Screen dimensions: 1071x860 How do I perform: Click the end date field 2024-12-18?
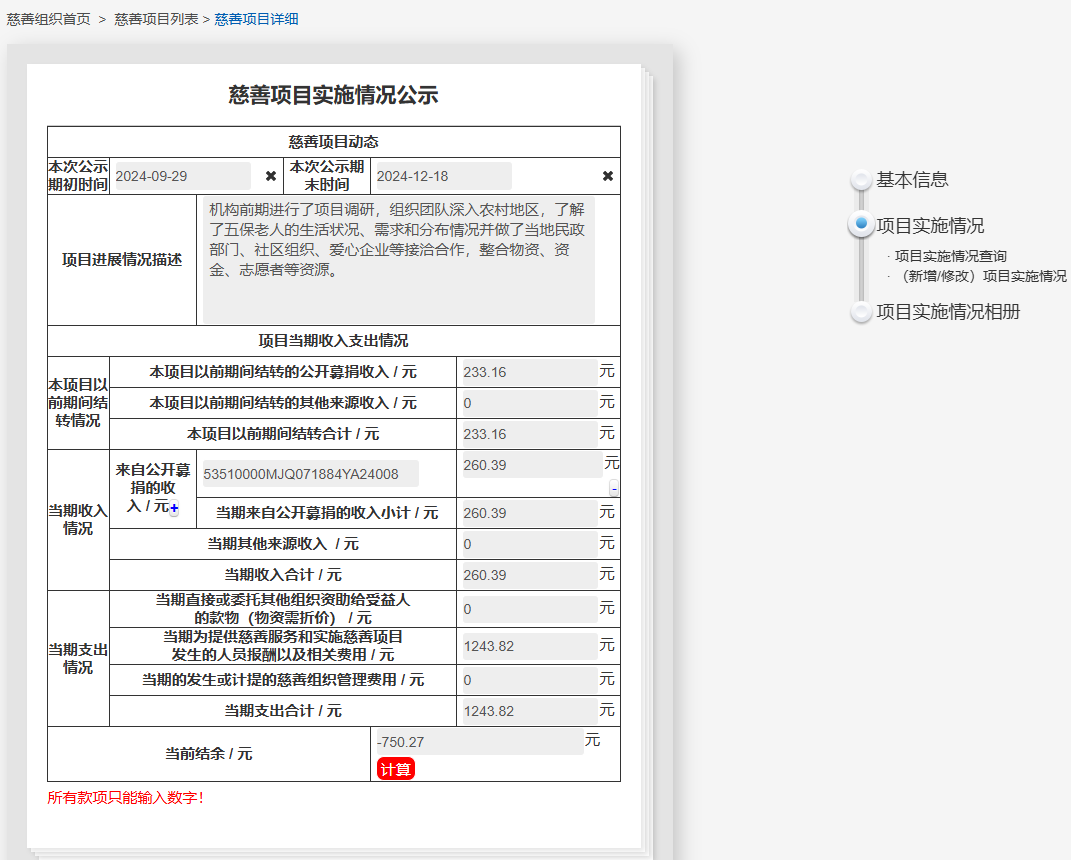[441, 176]
